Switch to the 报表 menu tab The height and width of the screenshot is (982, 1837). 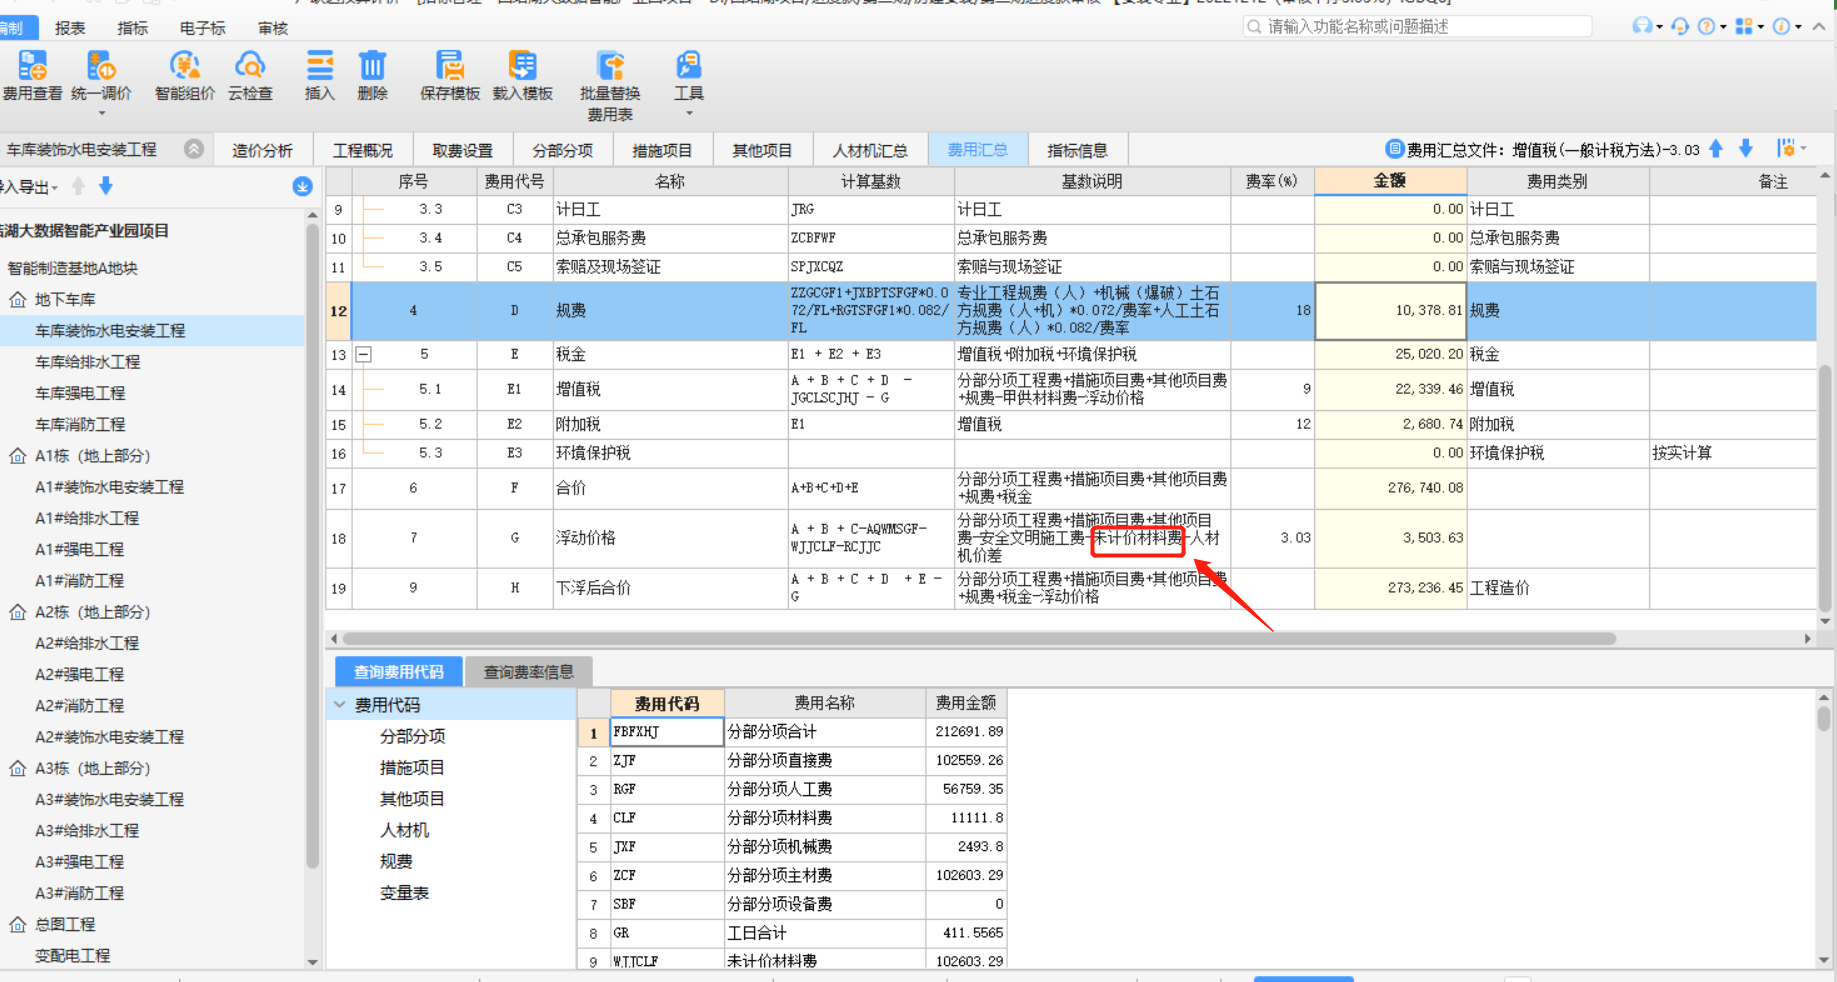point(70,28)
